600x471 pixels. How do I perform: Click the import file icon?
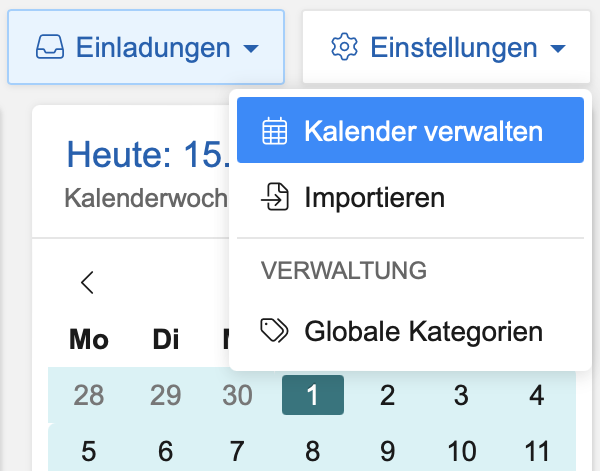(x=274, y=197)
